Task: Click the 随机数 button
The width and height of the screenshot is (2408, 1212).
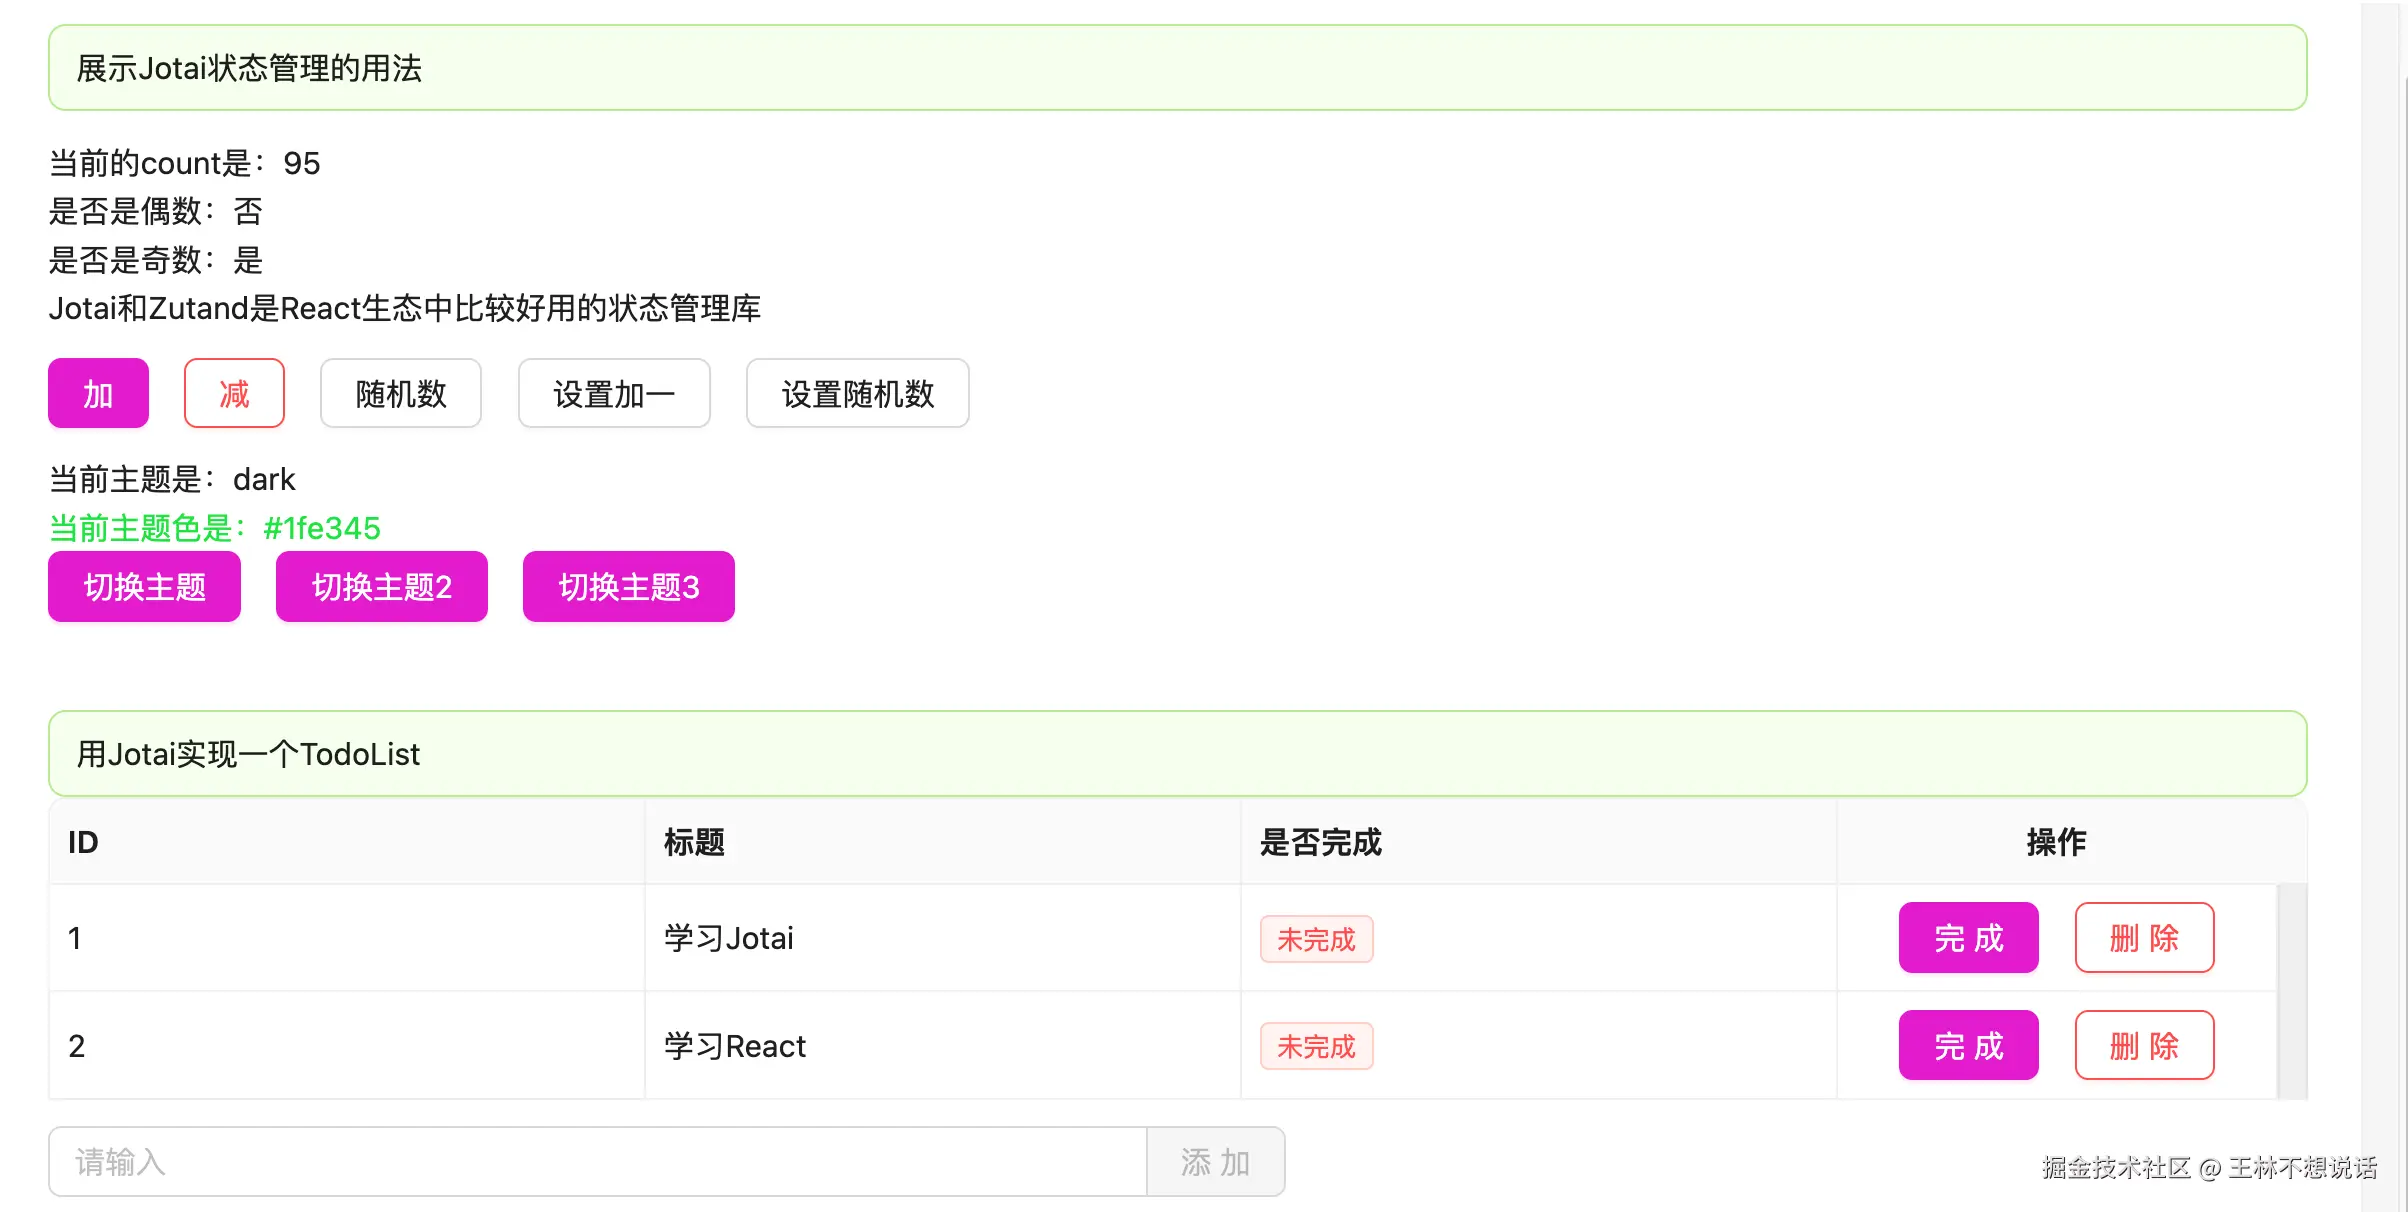Action: [x=400, y=393]
